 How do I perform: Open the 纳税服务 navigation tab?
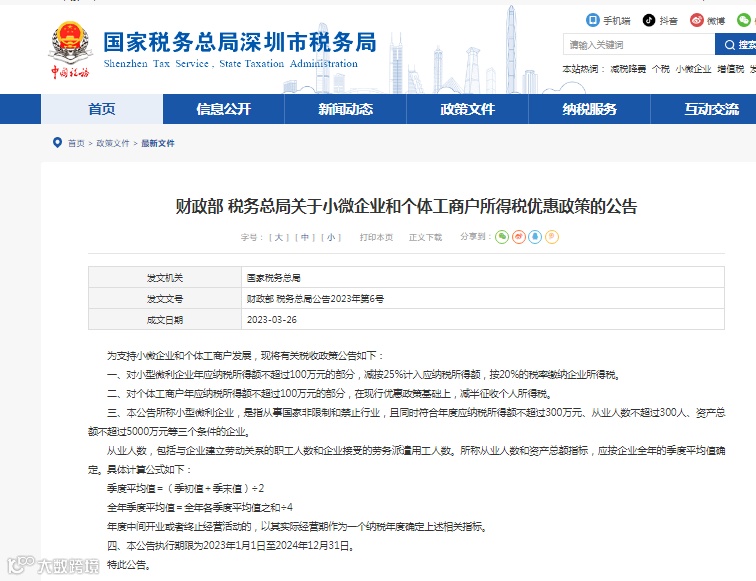point(590,109)
